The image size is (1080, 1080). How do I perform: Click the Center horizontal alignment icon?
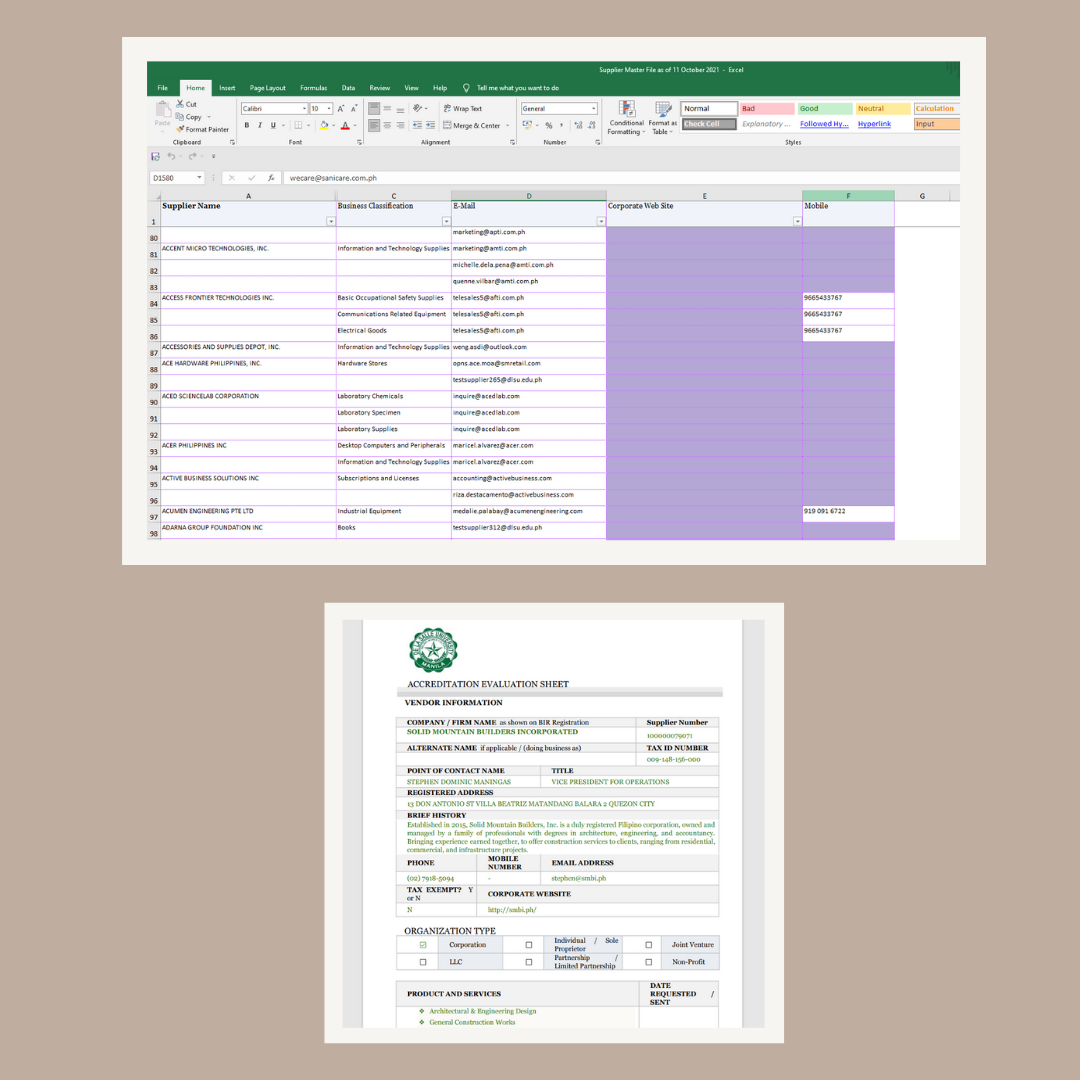click(x=387, y=125)
